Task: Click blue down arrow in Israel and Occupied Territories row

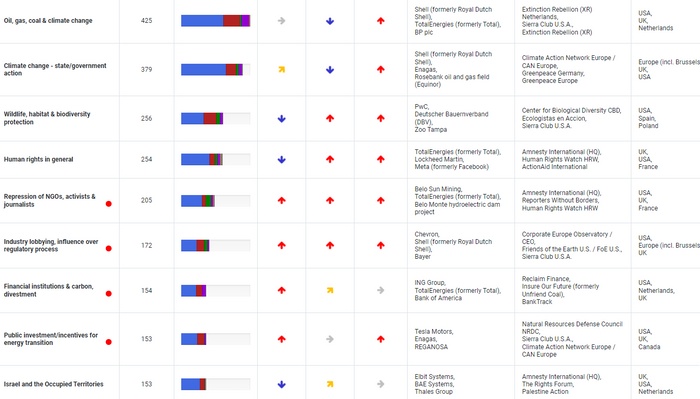Action: pyautogui.click(x=282, y=384)
